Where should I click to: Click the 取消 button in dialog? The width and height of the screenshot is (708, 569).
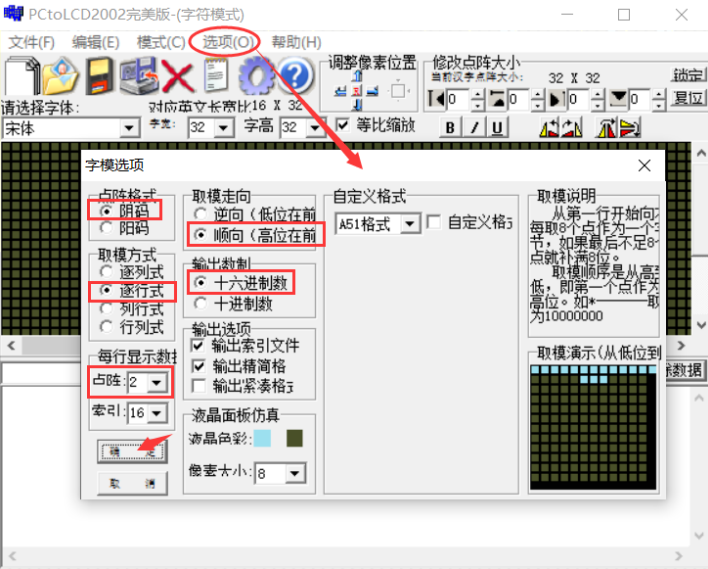tap(132, 484)
